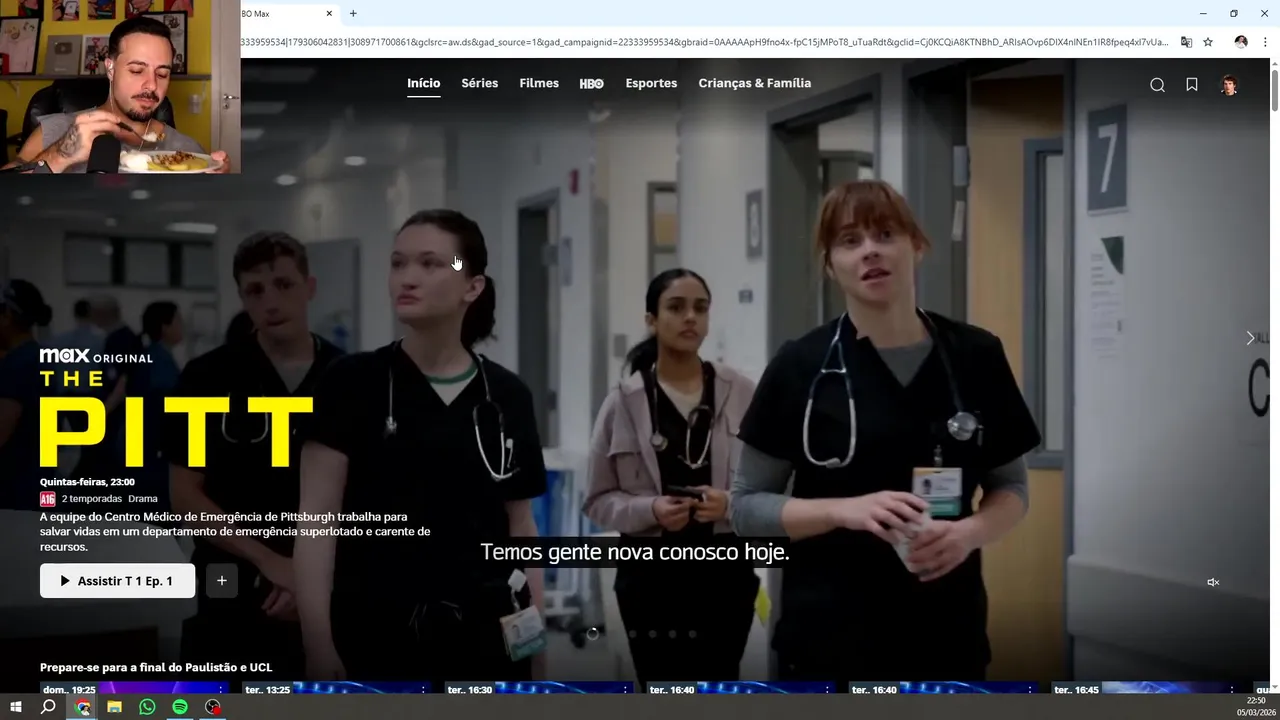Click the A16 age rating badge

pyautogui.click(x=48, y=499)
